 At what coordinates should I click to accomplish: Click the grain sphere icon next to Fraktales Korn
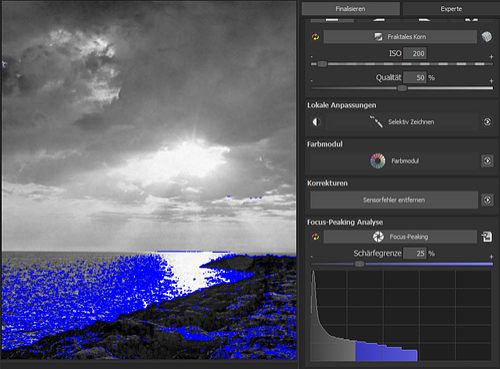tap(487, 37)
